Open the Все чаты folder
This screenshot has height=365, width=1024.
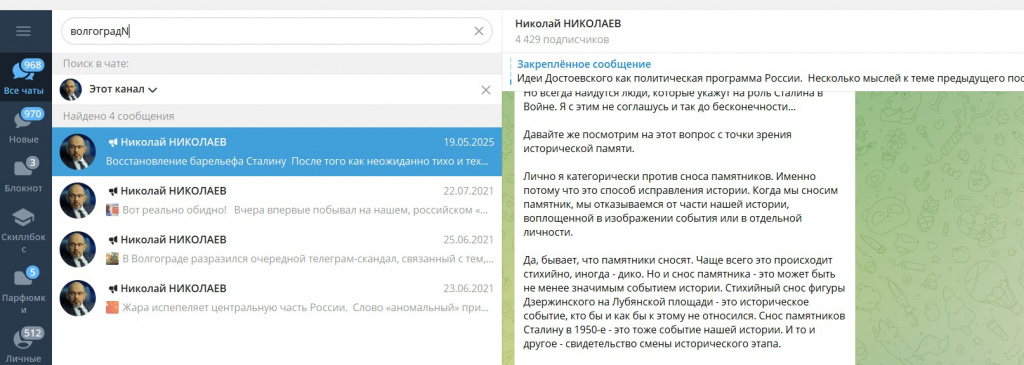click(25, 78)
